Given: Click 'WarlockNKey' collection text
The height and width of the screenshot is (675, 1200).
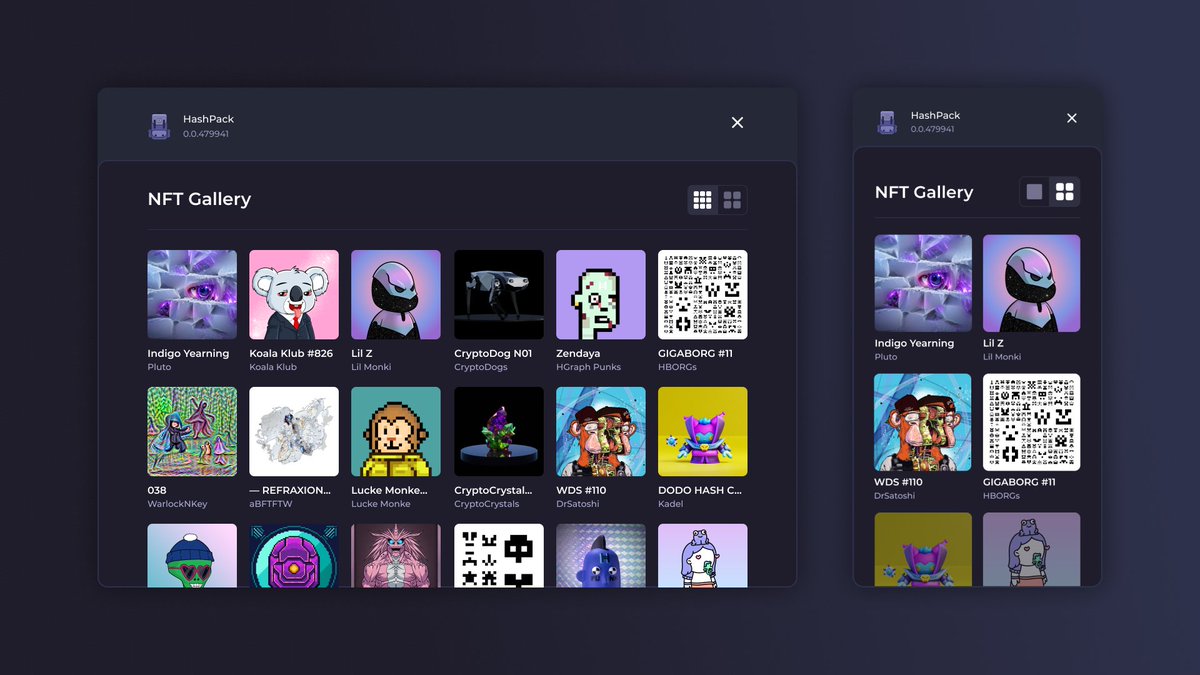Looking at the screenshot, I should click(178, 504).
